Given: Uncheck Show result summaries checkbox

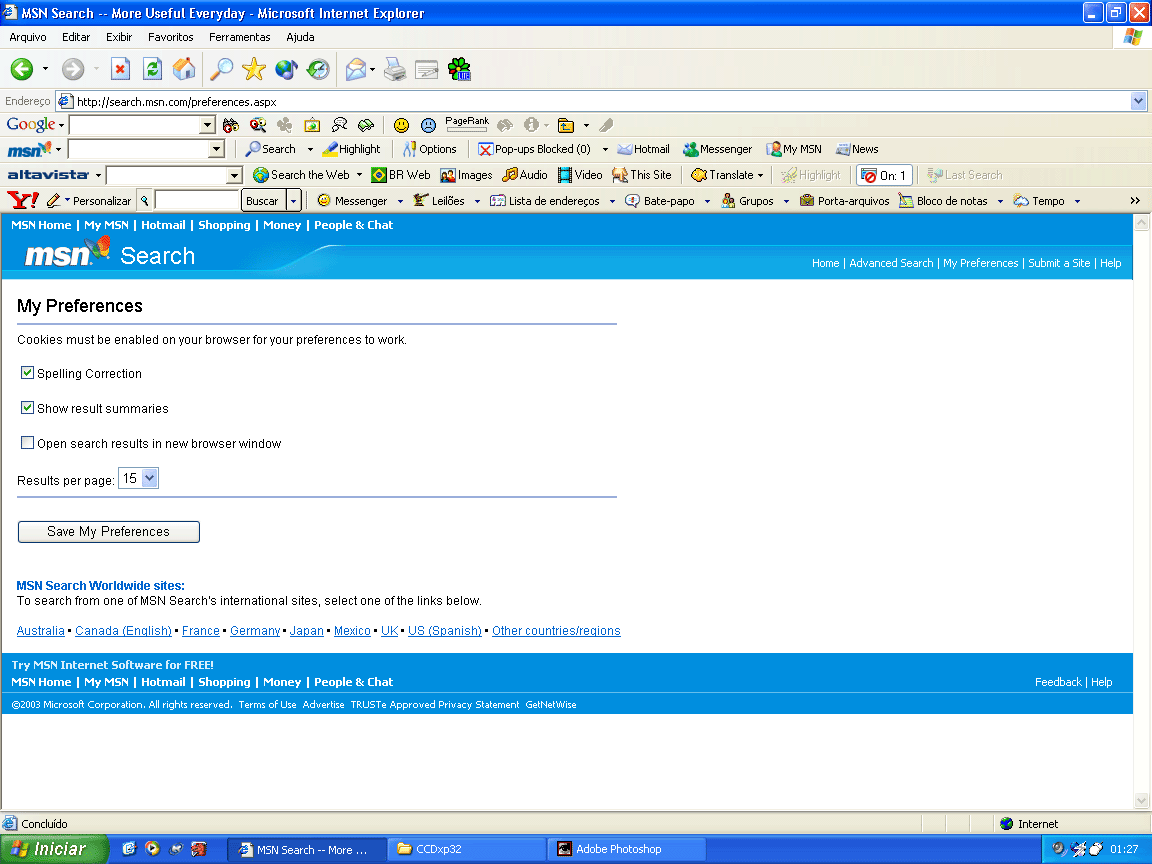Looking at the screenshot, I should coord(27,408).
